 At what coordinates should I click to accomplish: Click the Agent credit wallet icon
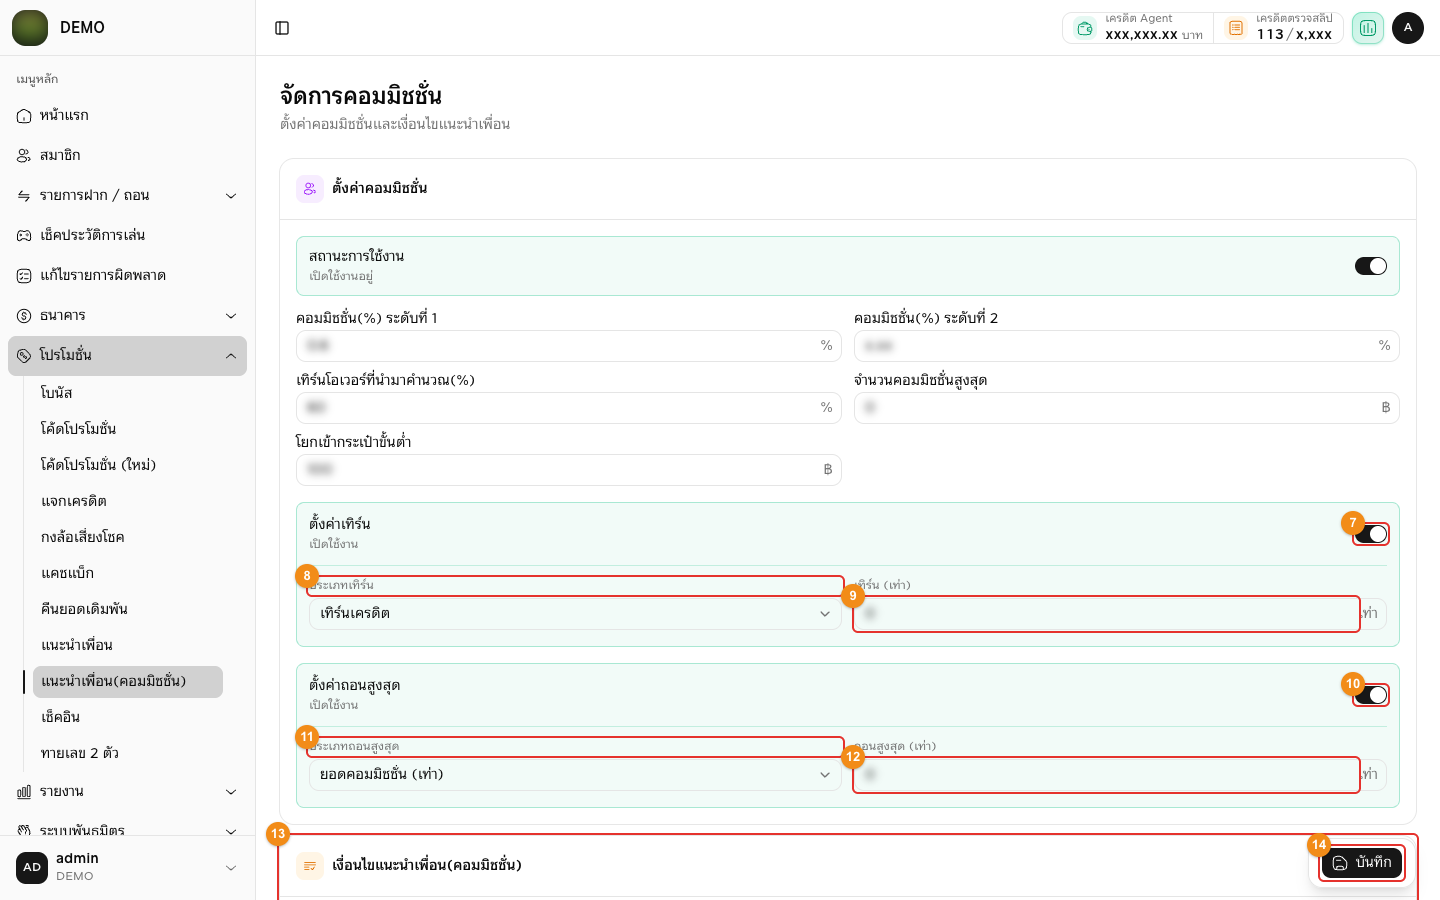(1085, 28)
